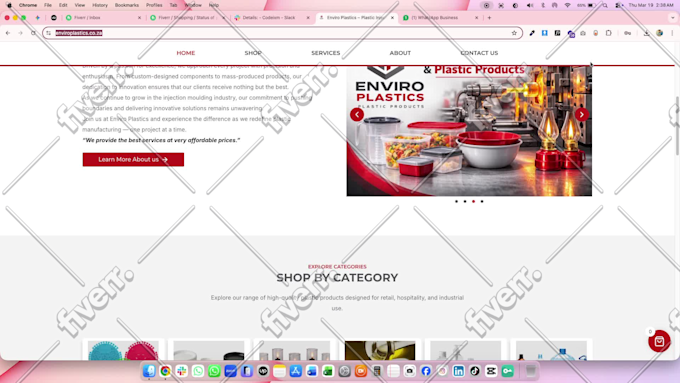Open the Chrome profile avatar

pyautogui.click(x=660, y=33)
